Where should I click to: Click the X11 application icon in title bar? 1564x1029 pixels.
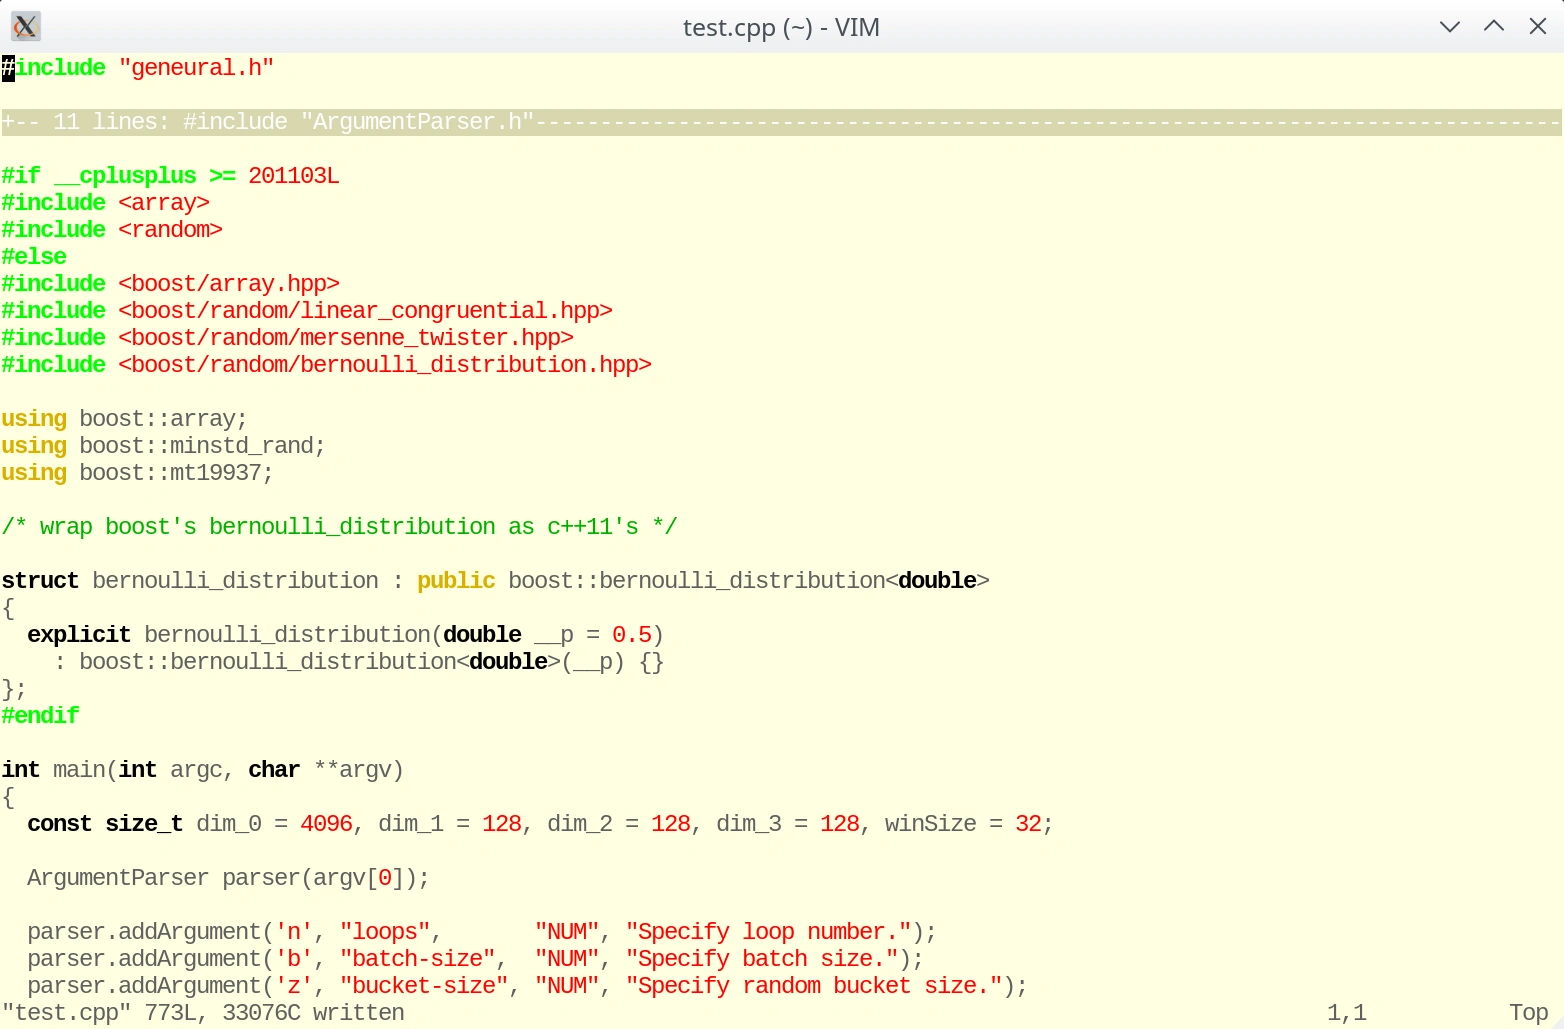pyautogui.click(x=26, y=26)
